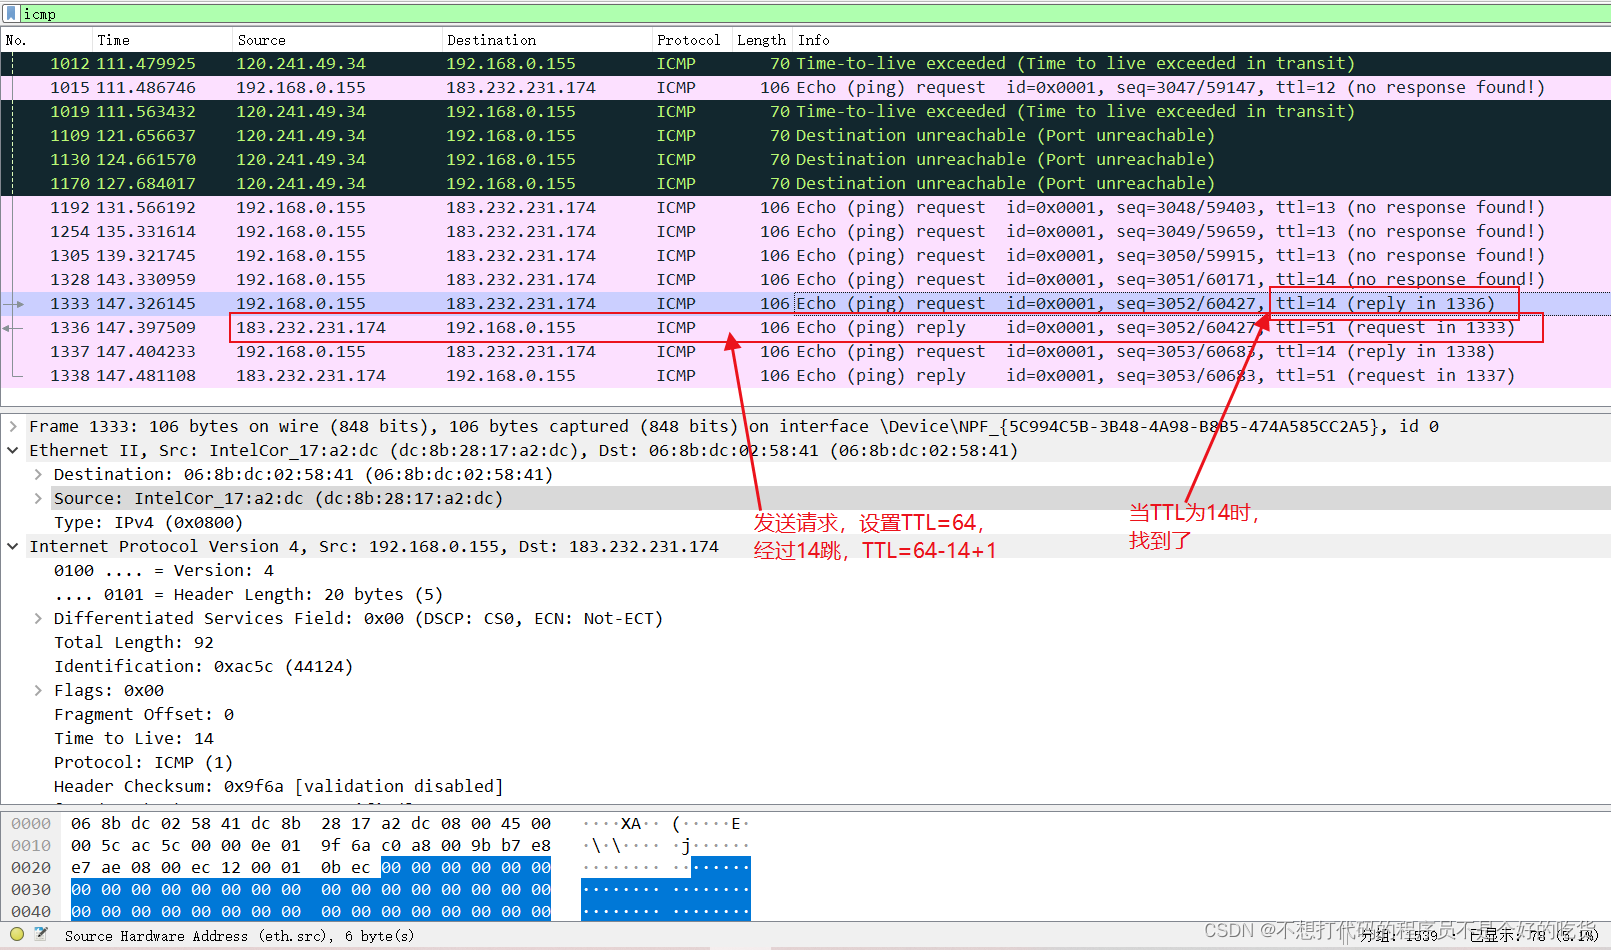The width and height of the screenshot is (1611, 950).
Task: Click the Header Checksum: 0x9f6a line
Action: [x=278, y=786]
